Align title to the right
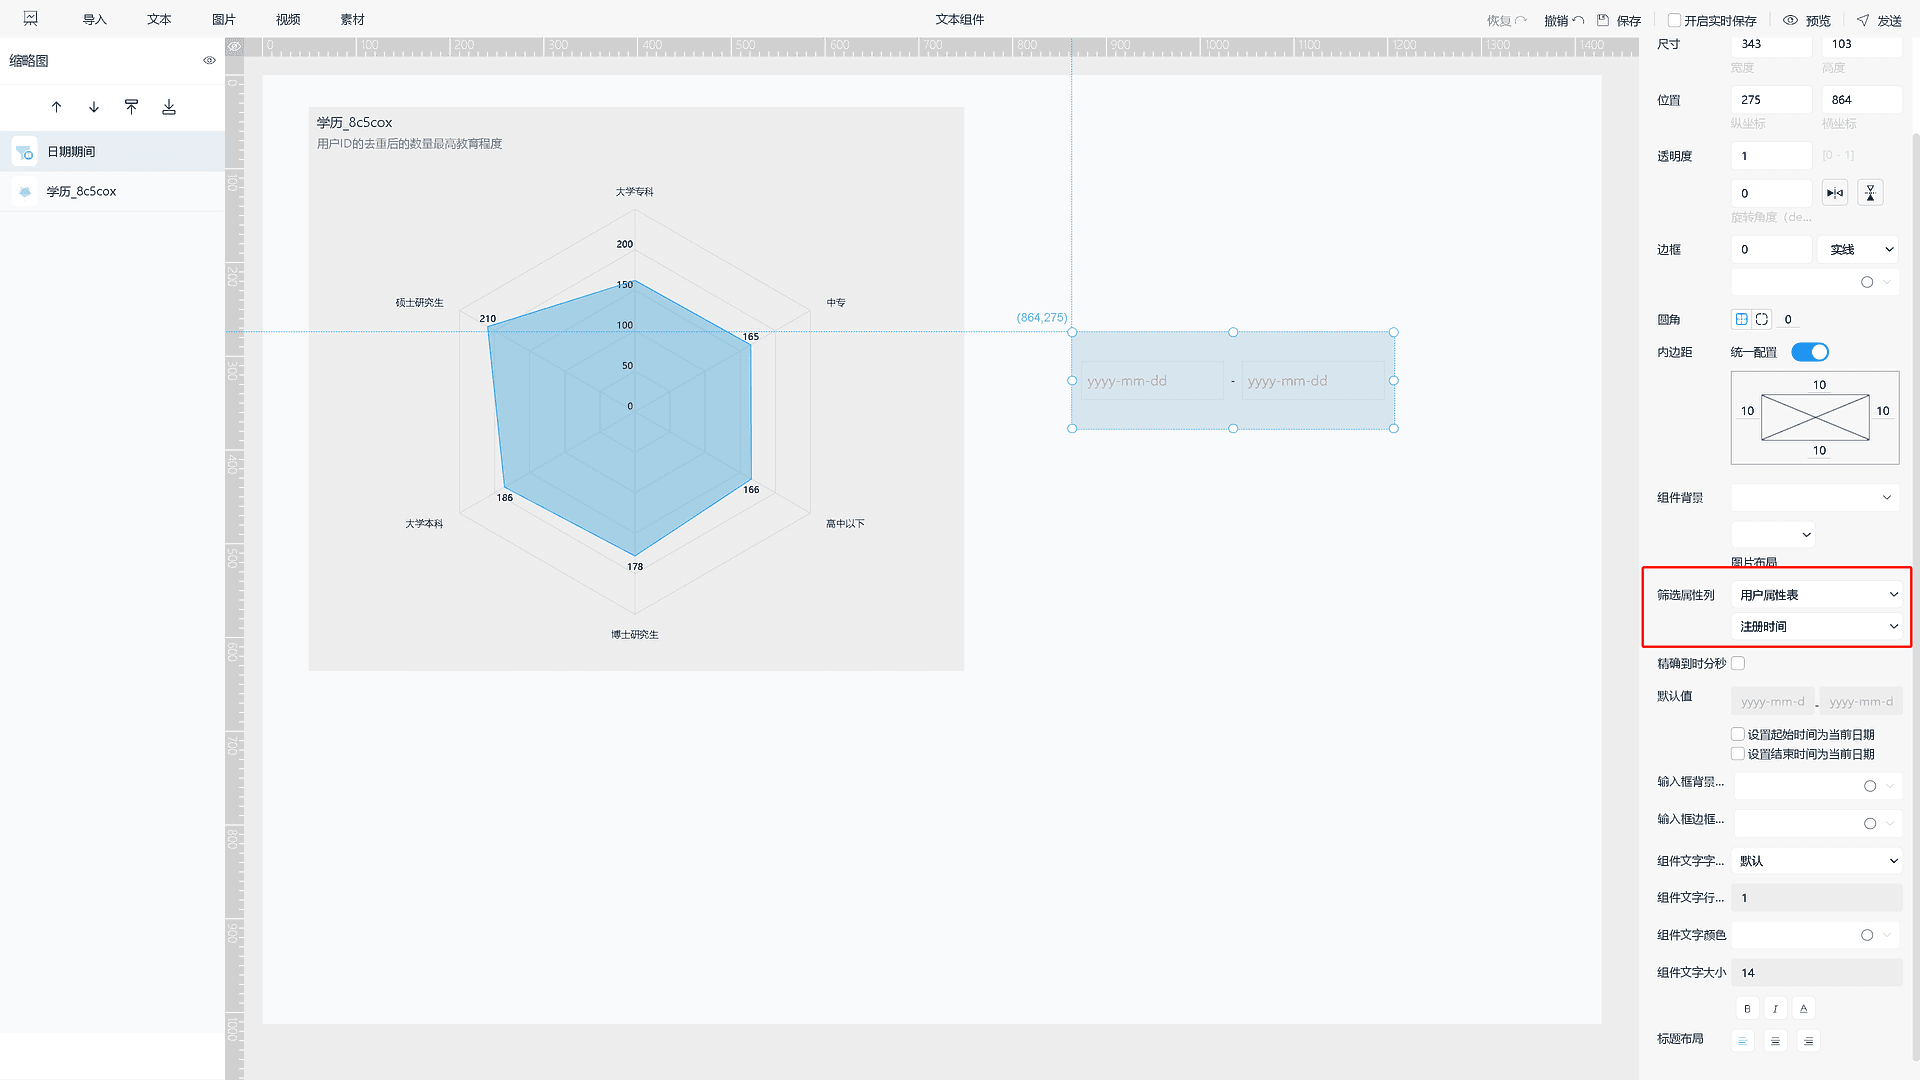This screenshot has height=1080, width=1920. 1808,1041
